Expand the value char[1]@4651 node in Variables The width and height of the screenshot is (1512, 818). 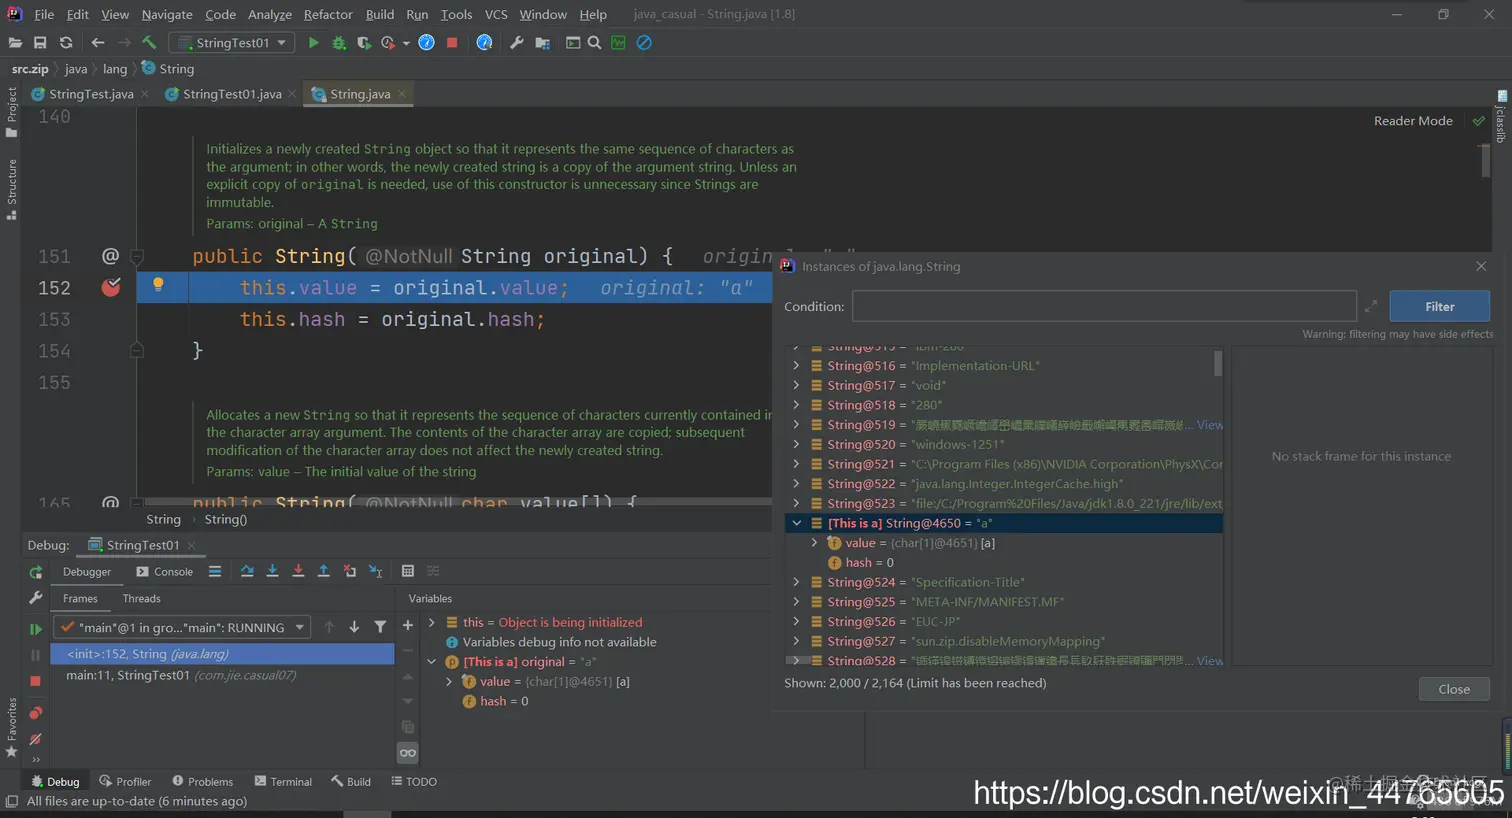449,682
